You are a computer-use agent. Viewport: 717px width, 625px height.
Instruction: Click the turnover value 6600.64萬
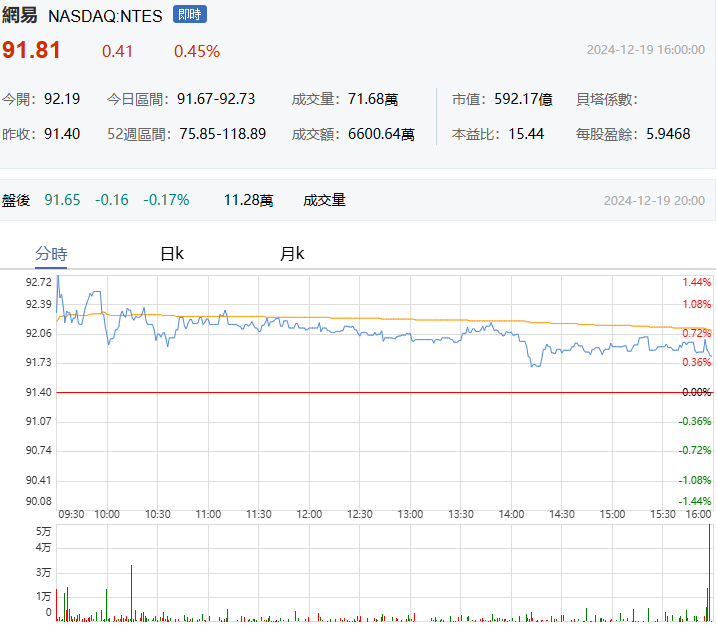point(381,134)
